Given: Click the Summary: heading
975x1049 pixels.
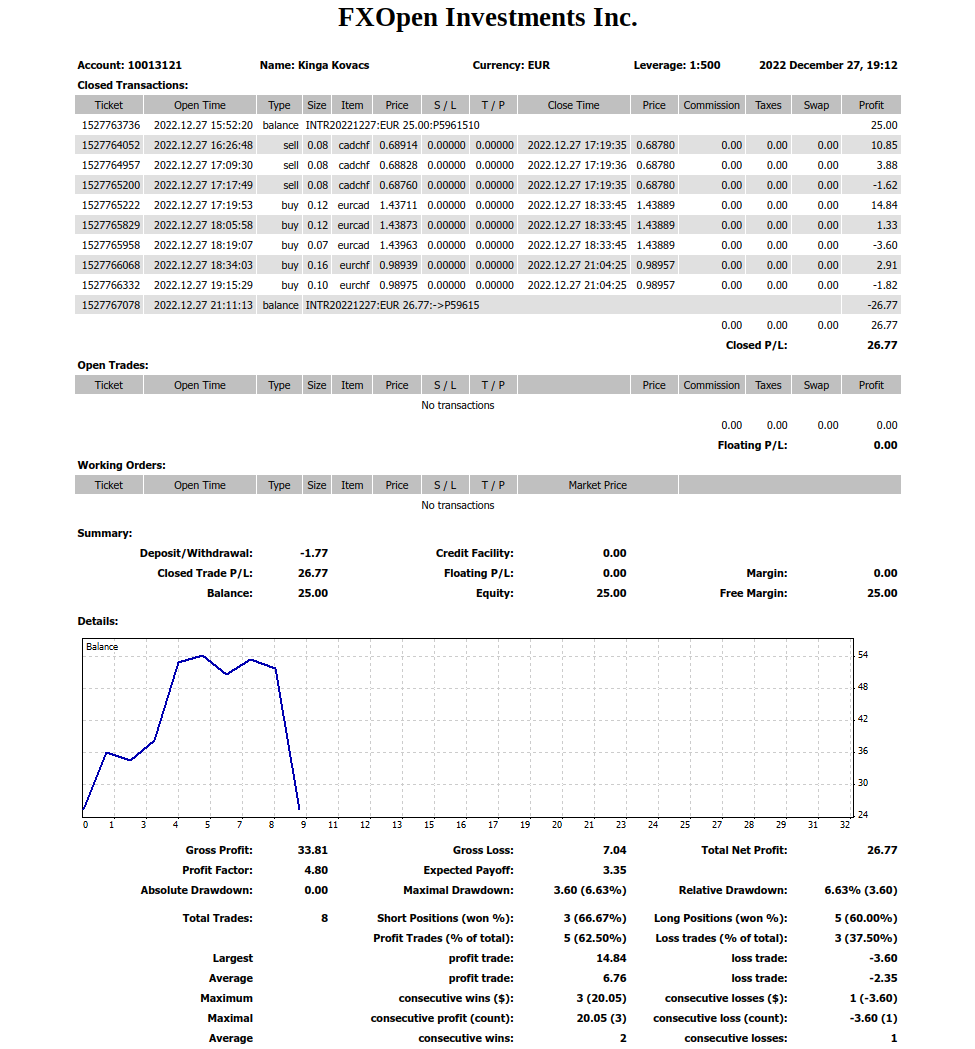Looking at the screenshot, I should point(104,533).
